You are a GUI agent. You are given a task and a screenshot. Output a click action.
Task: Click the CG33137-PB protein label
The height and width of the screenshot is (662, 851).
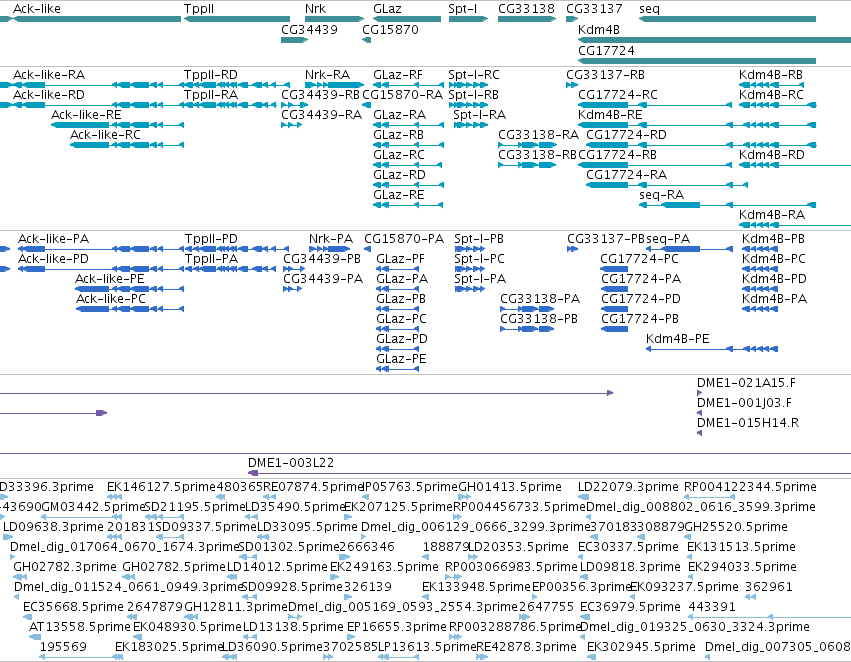pyautogui.click(x=606, y=239)
